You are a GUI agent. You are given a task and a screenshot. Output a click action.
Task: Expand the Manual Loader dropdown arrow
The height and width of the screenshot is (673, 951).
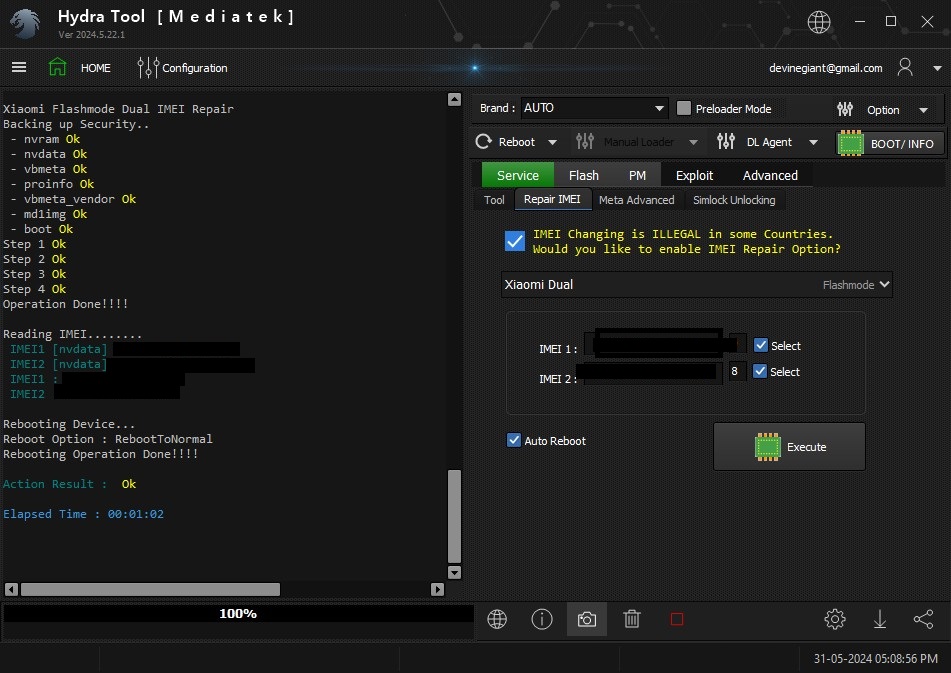(693, 142)
